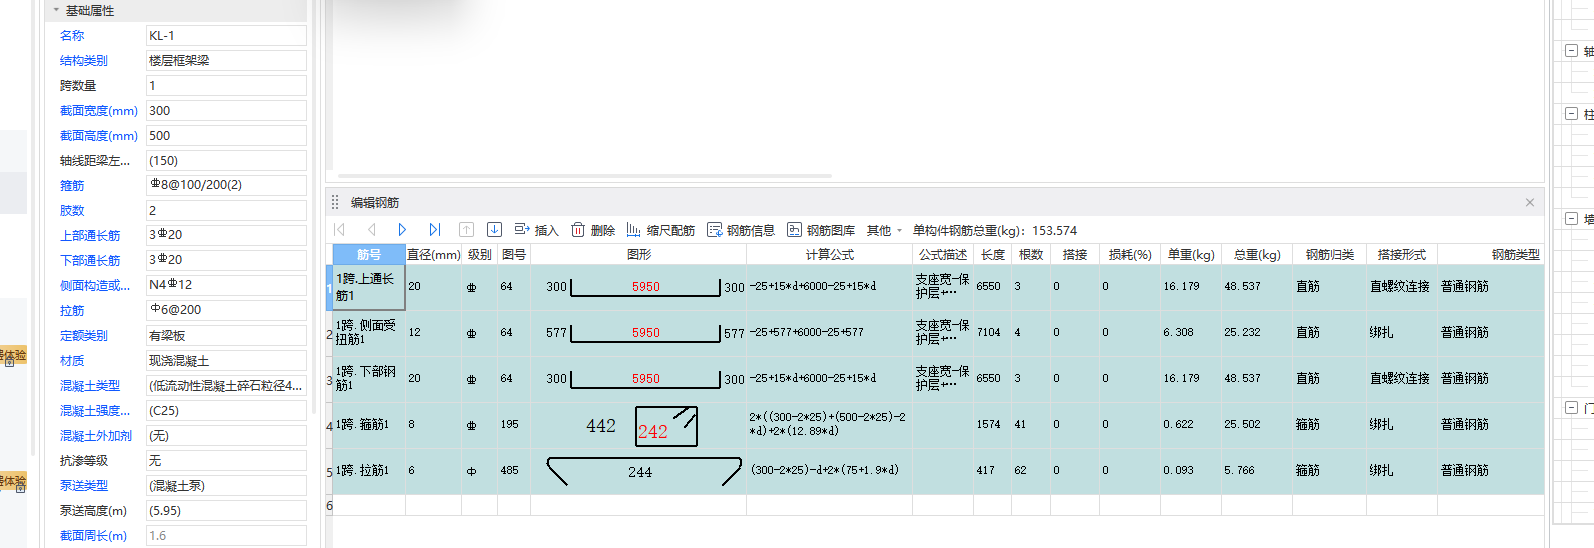Select row 1跨.箍筋1
This screenshot has width=1594, height=548.
coord(367,425)
